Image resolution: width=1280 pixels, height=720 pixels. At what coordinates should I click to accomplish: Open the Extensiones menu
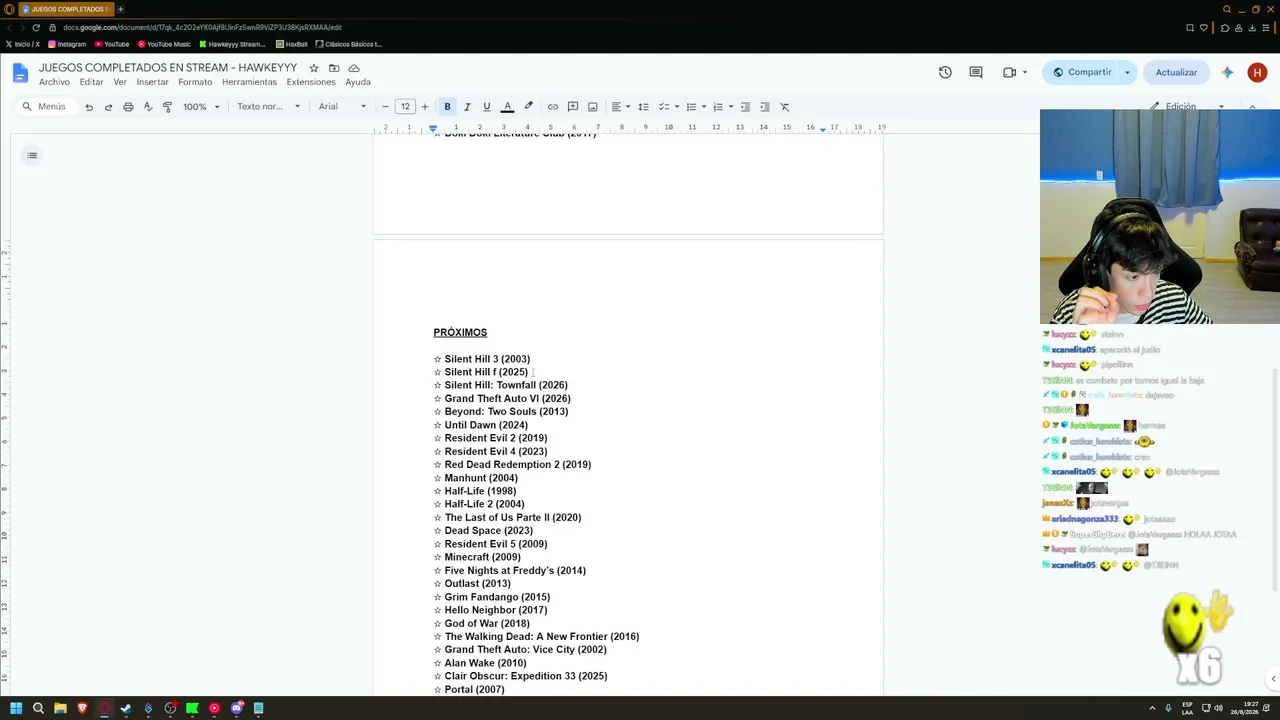(x=311, y=82)
